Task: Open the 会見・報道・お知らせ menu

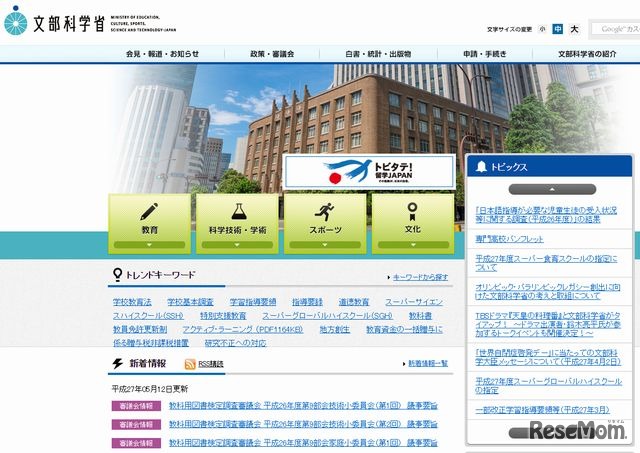Action: [162, 54]
